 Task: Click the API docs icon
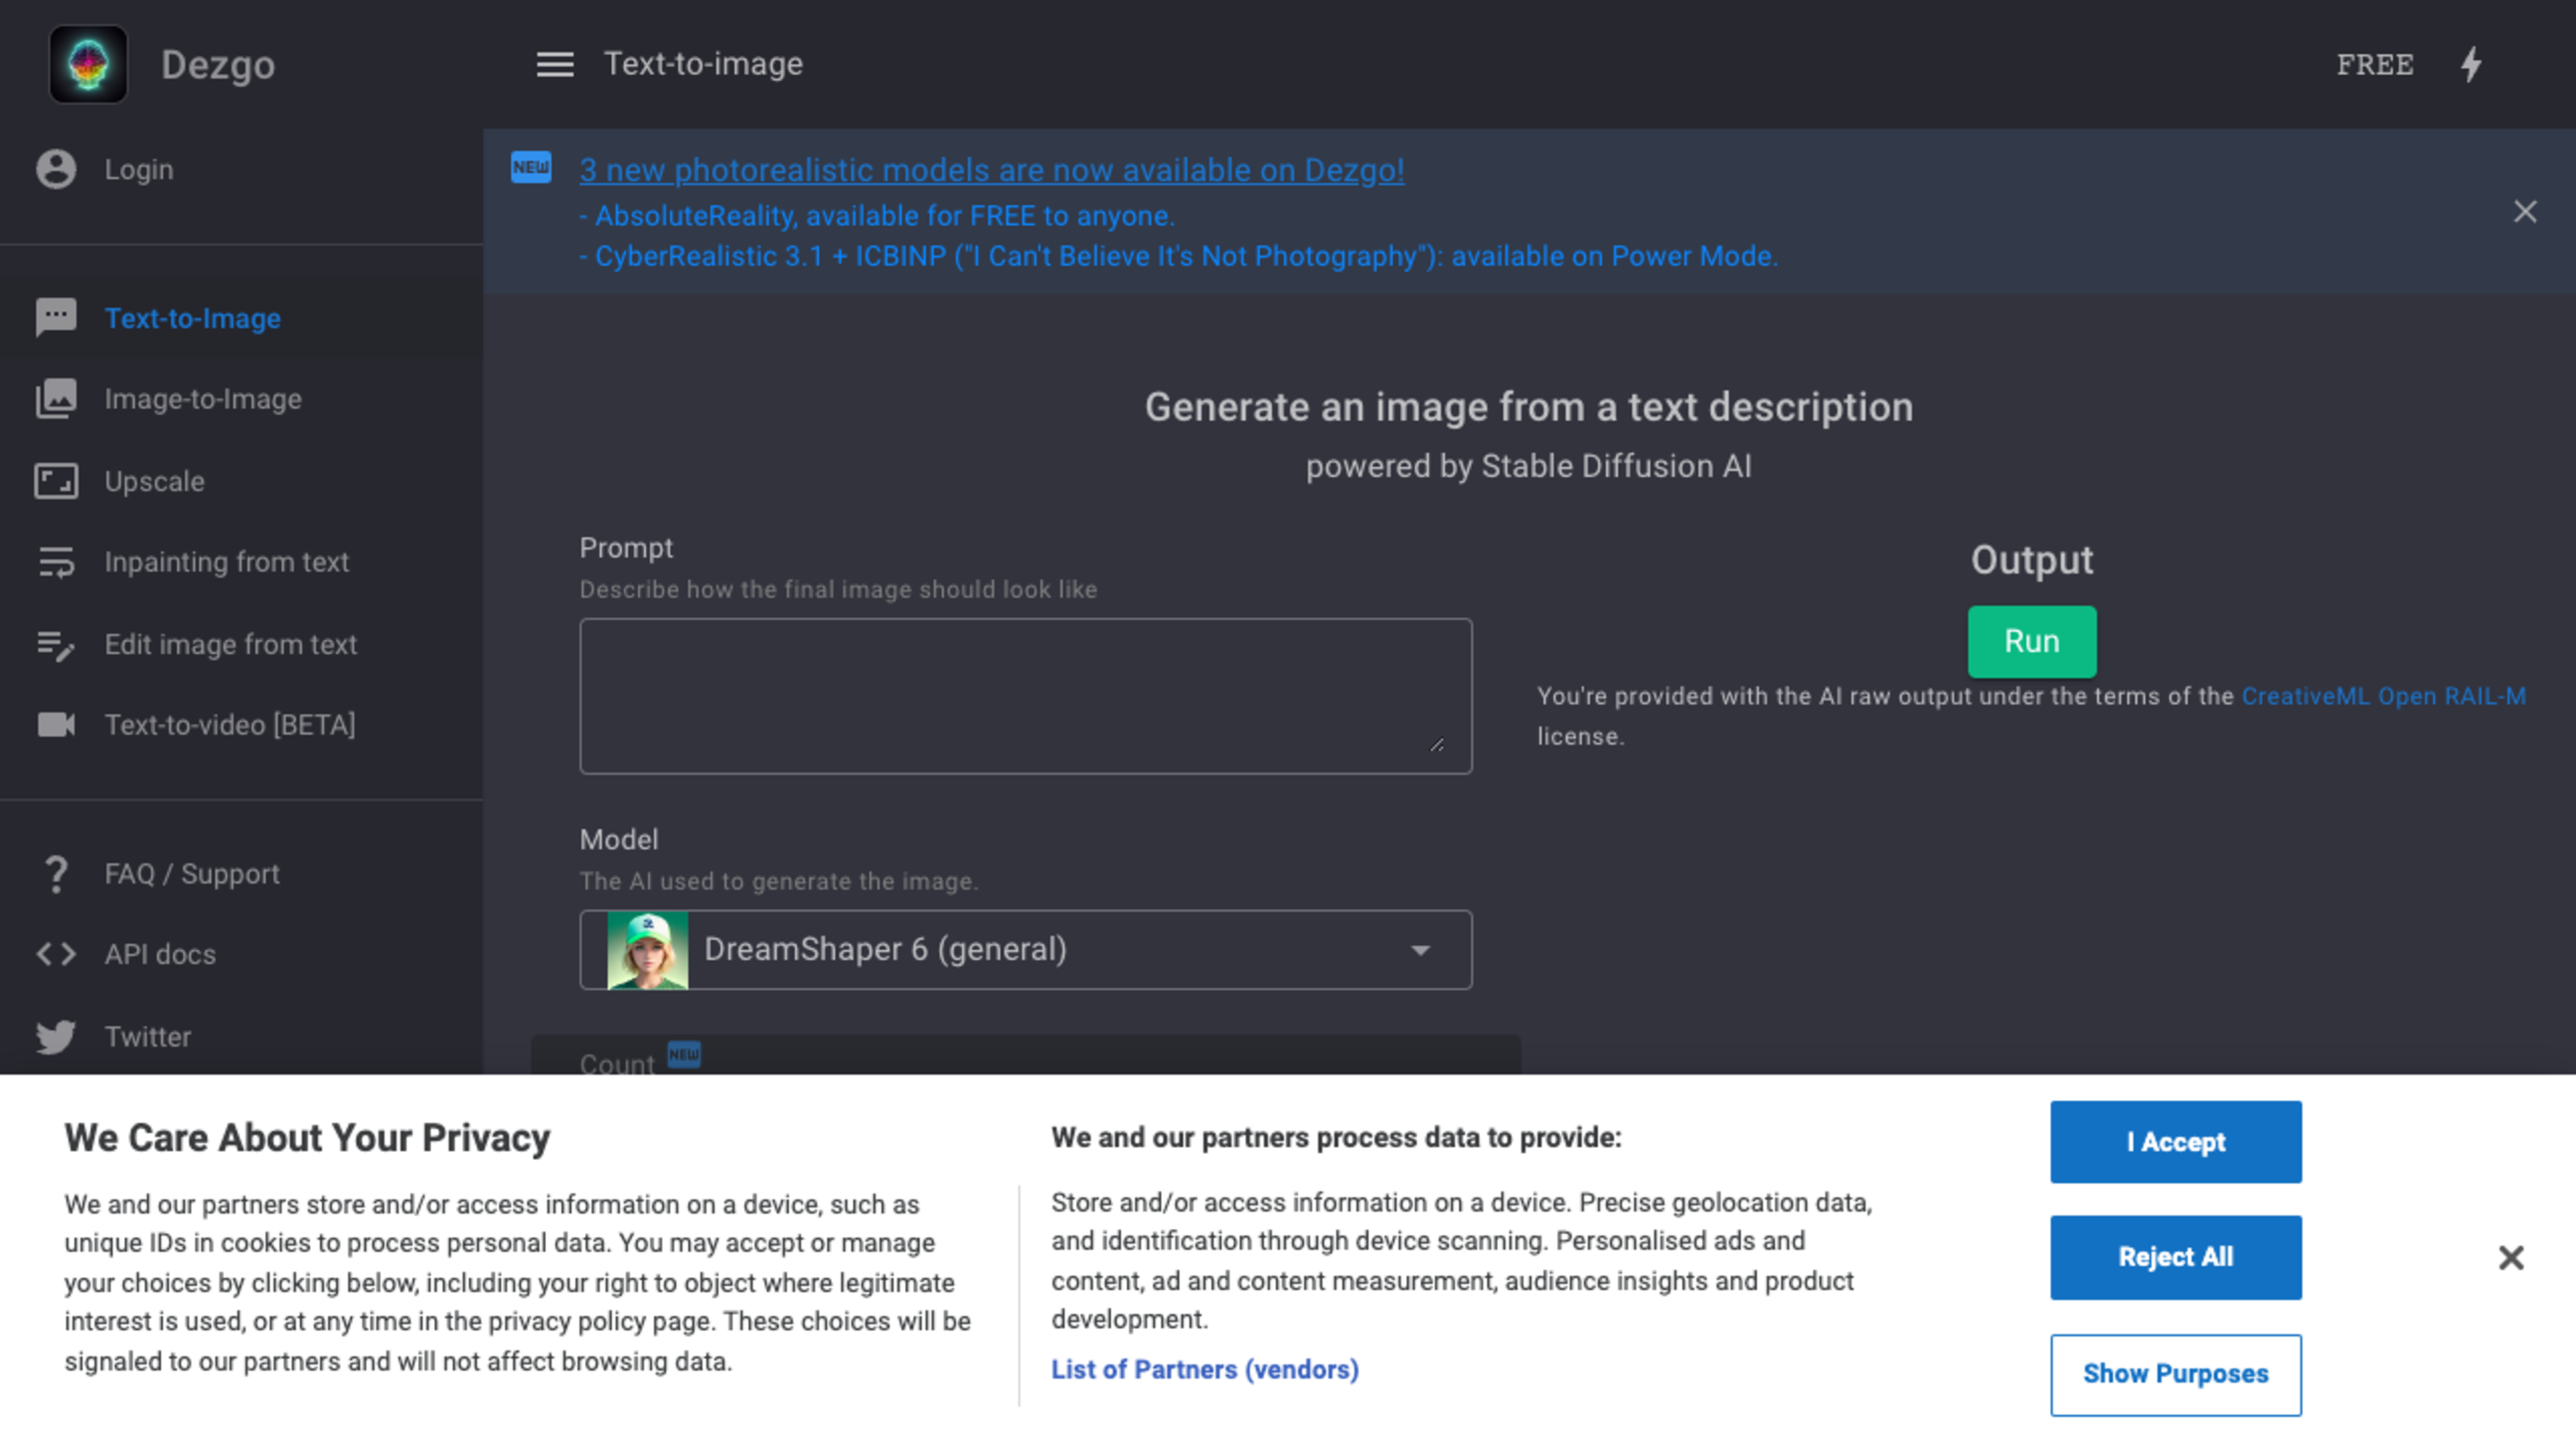pyautogui.click(x=55, y=955)
